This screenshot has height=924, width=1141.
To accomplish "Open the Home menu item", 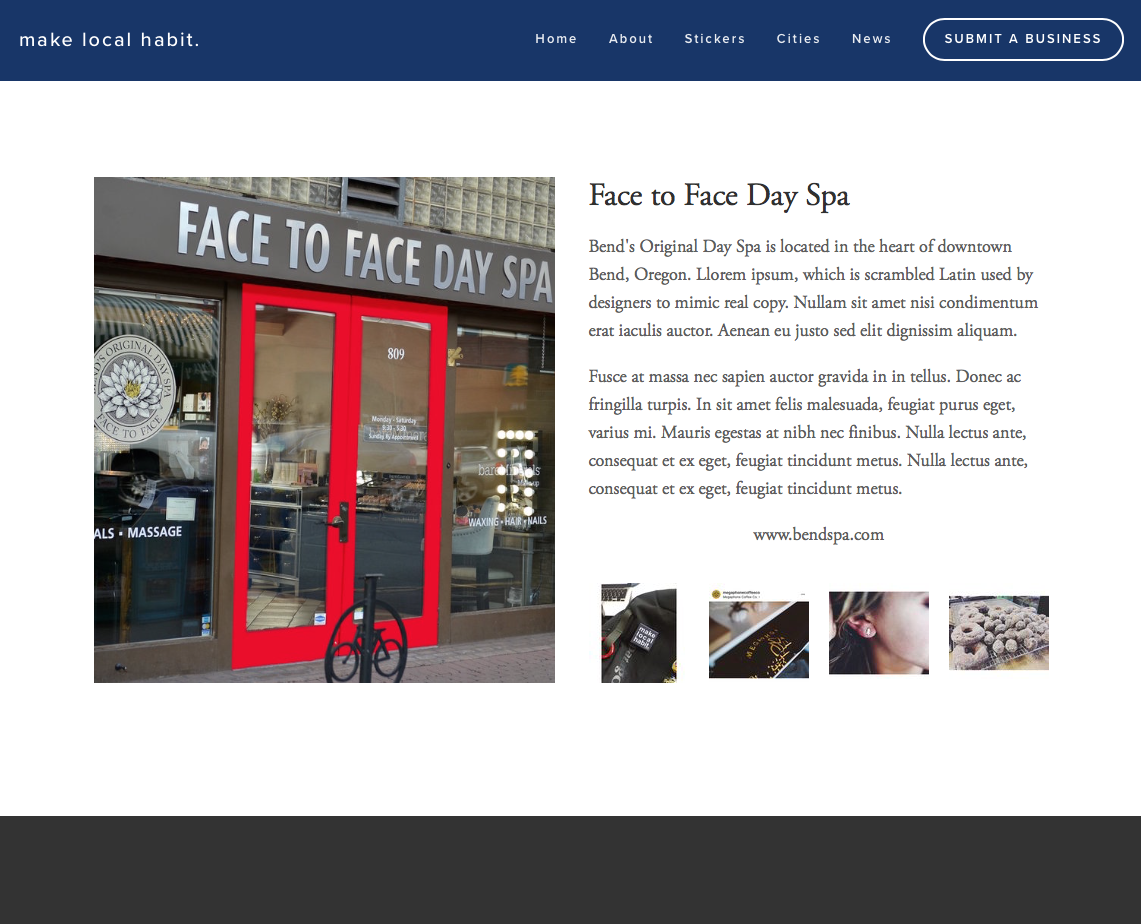I will pyautogui.click(x=556, y=39).
